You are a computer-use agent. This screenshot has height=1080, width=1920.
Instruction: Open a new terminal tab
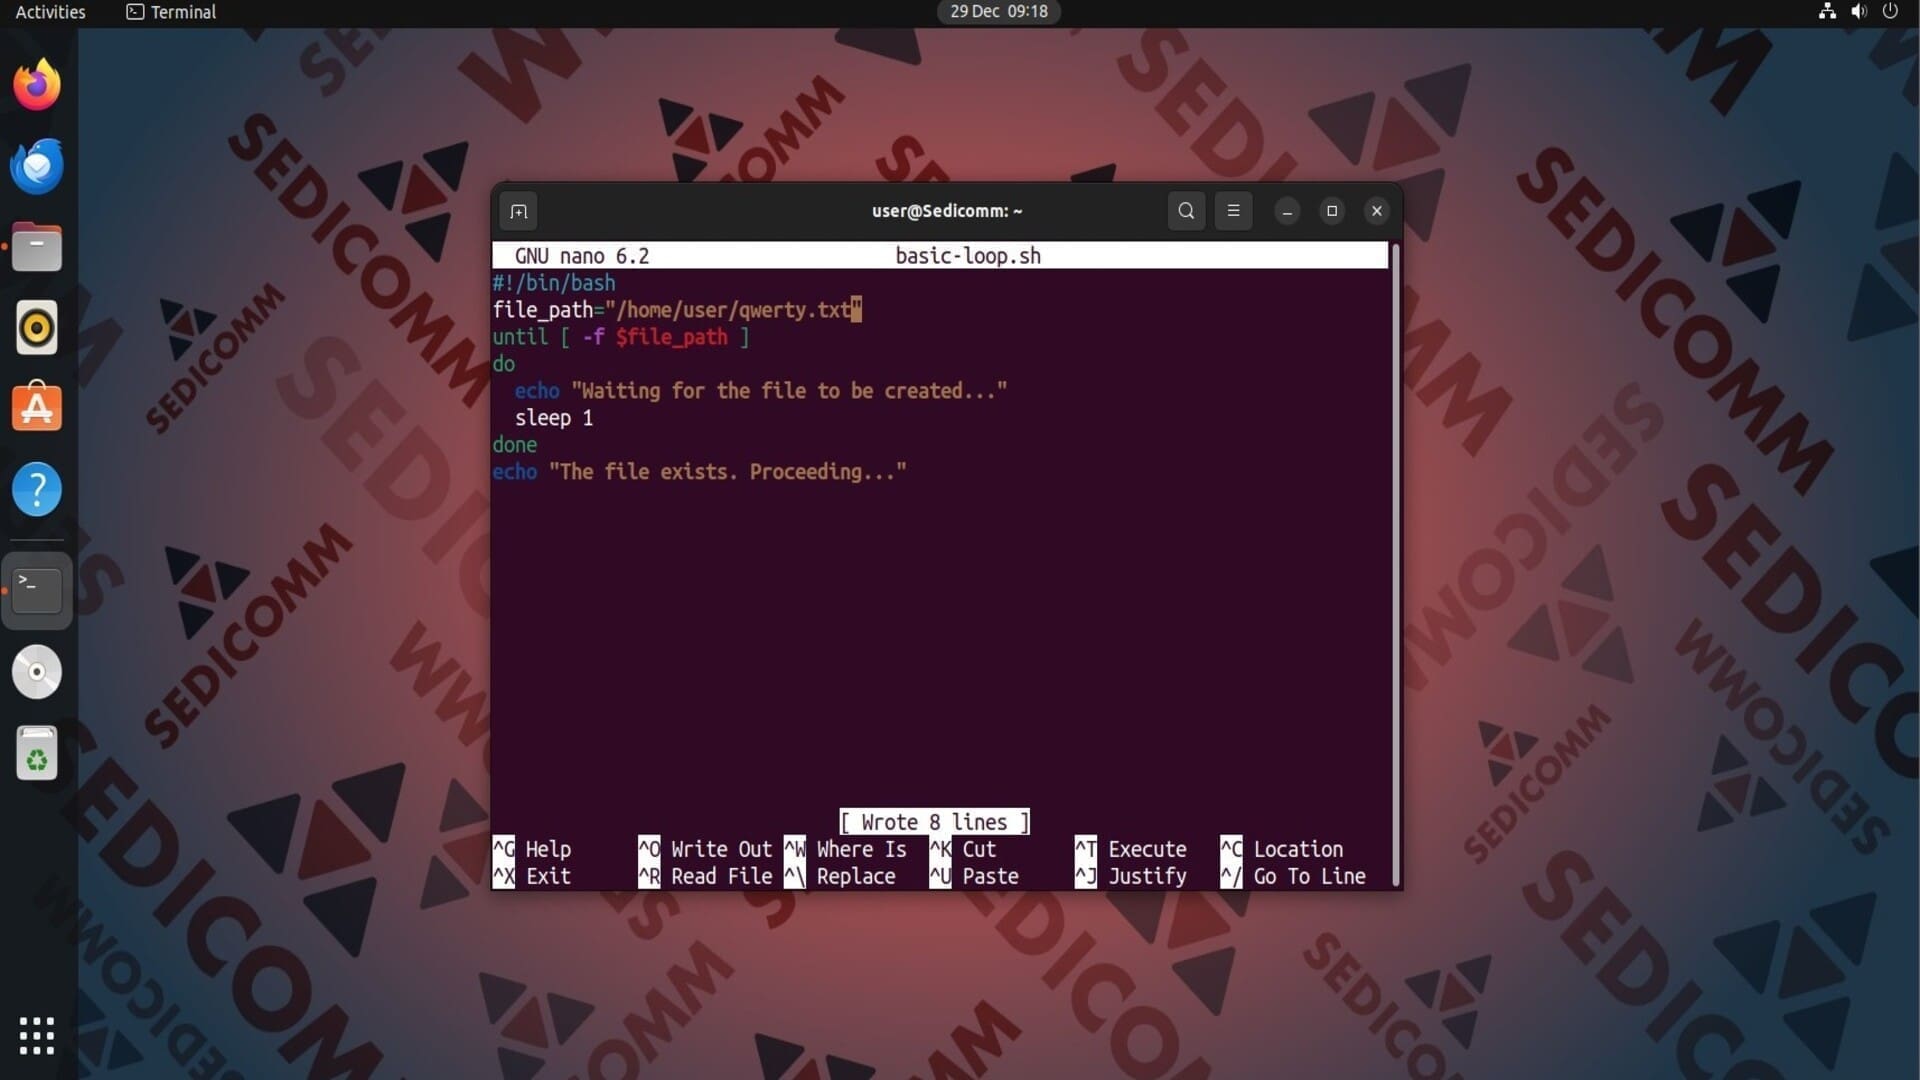[518, 211]
